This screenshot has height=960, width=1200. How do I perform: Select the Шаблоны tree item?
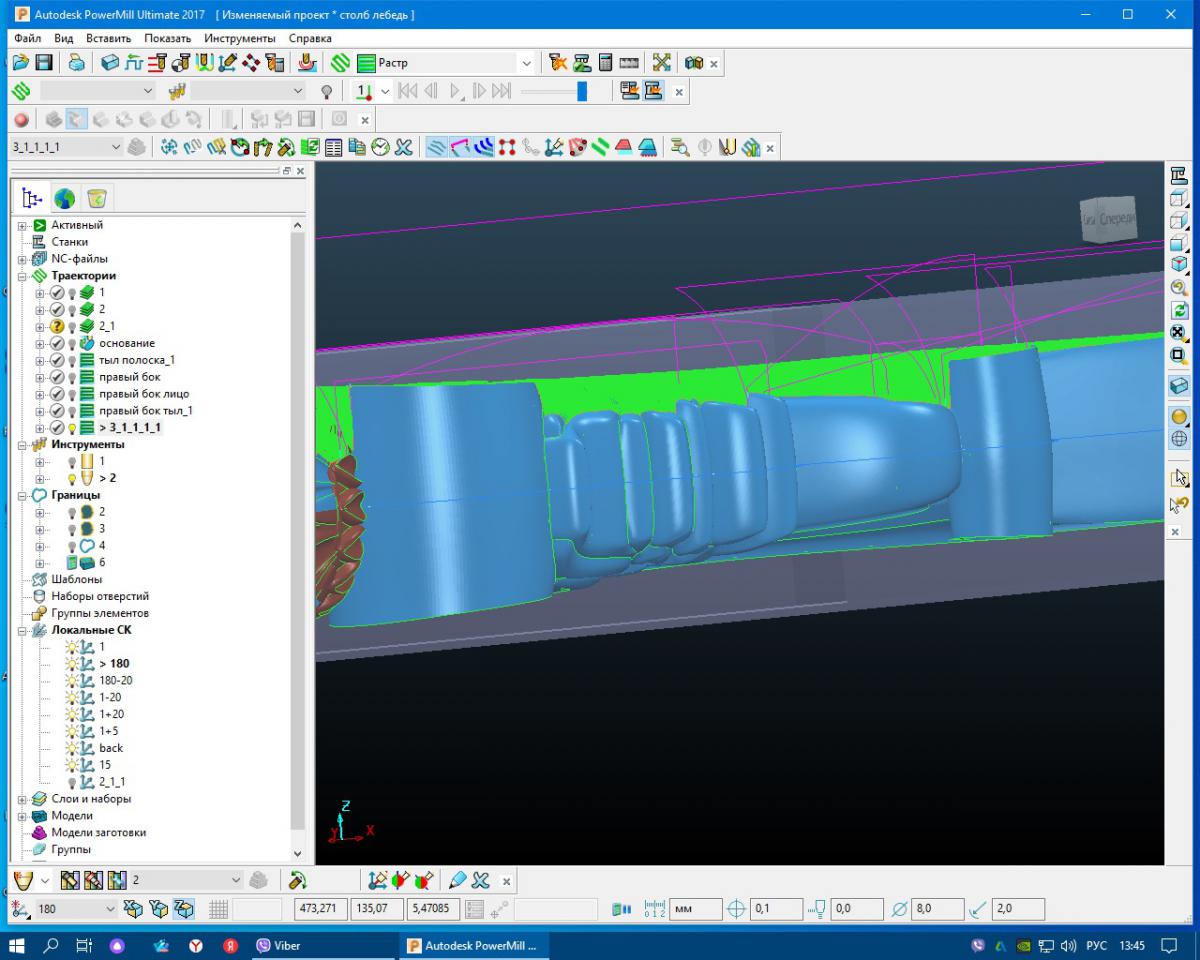[x=76, y=580]
